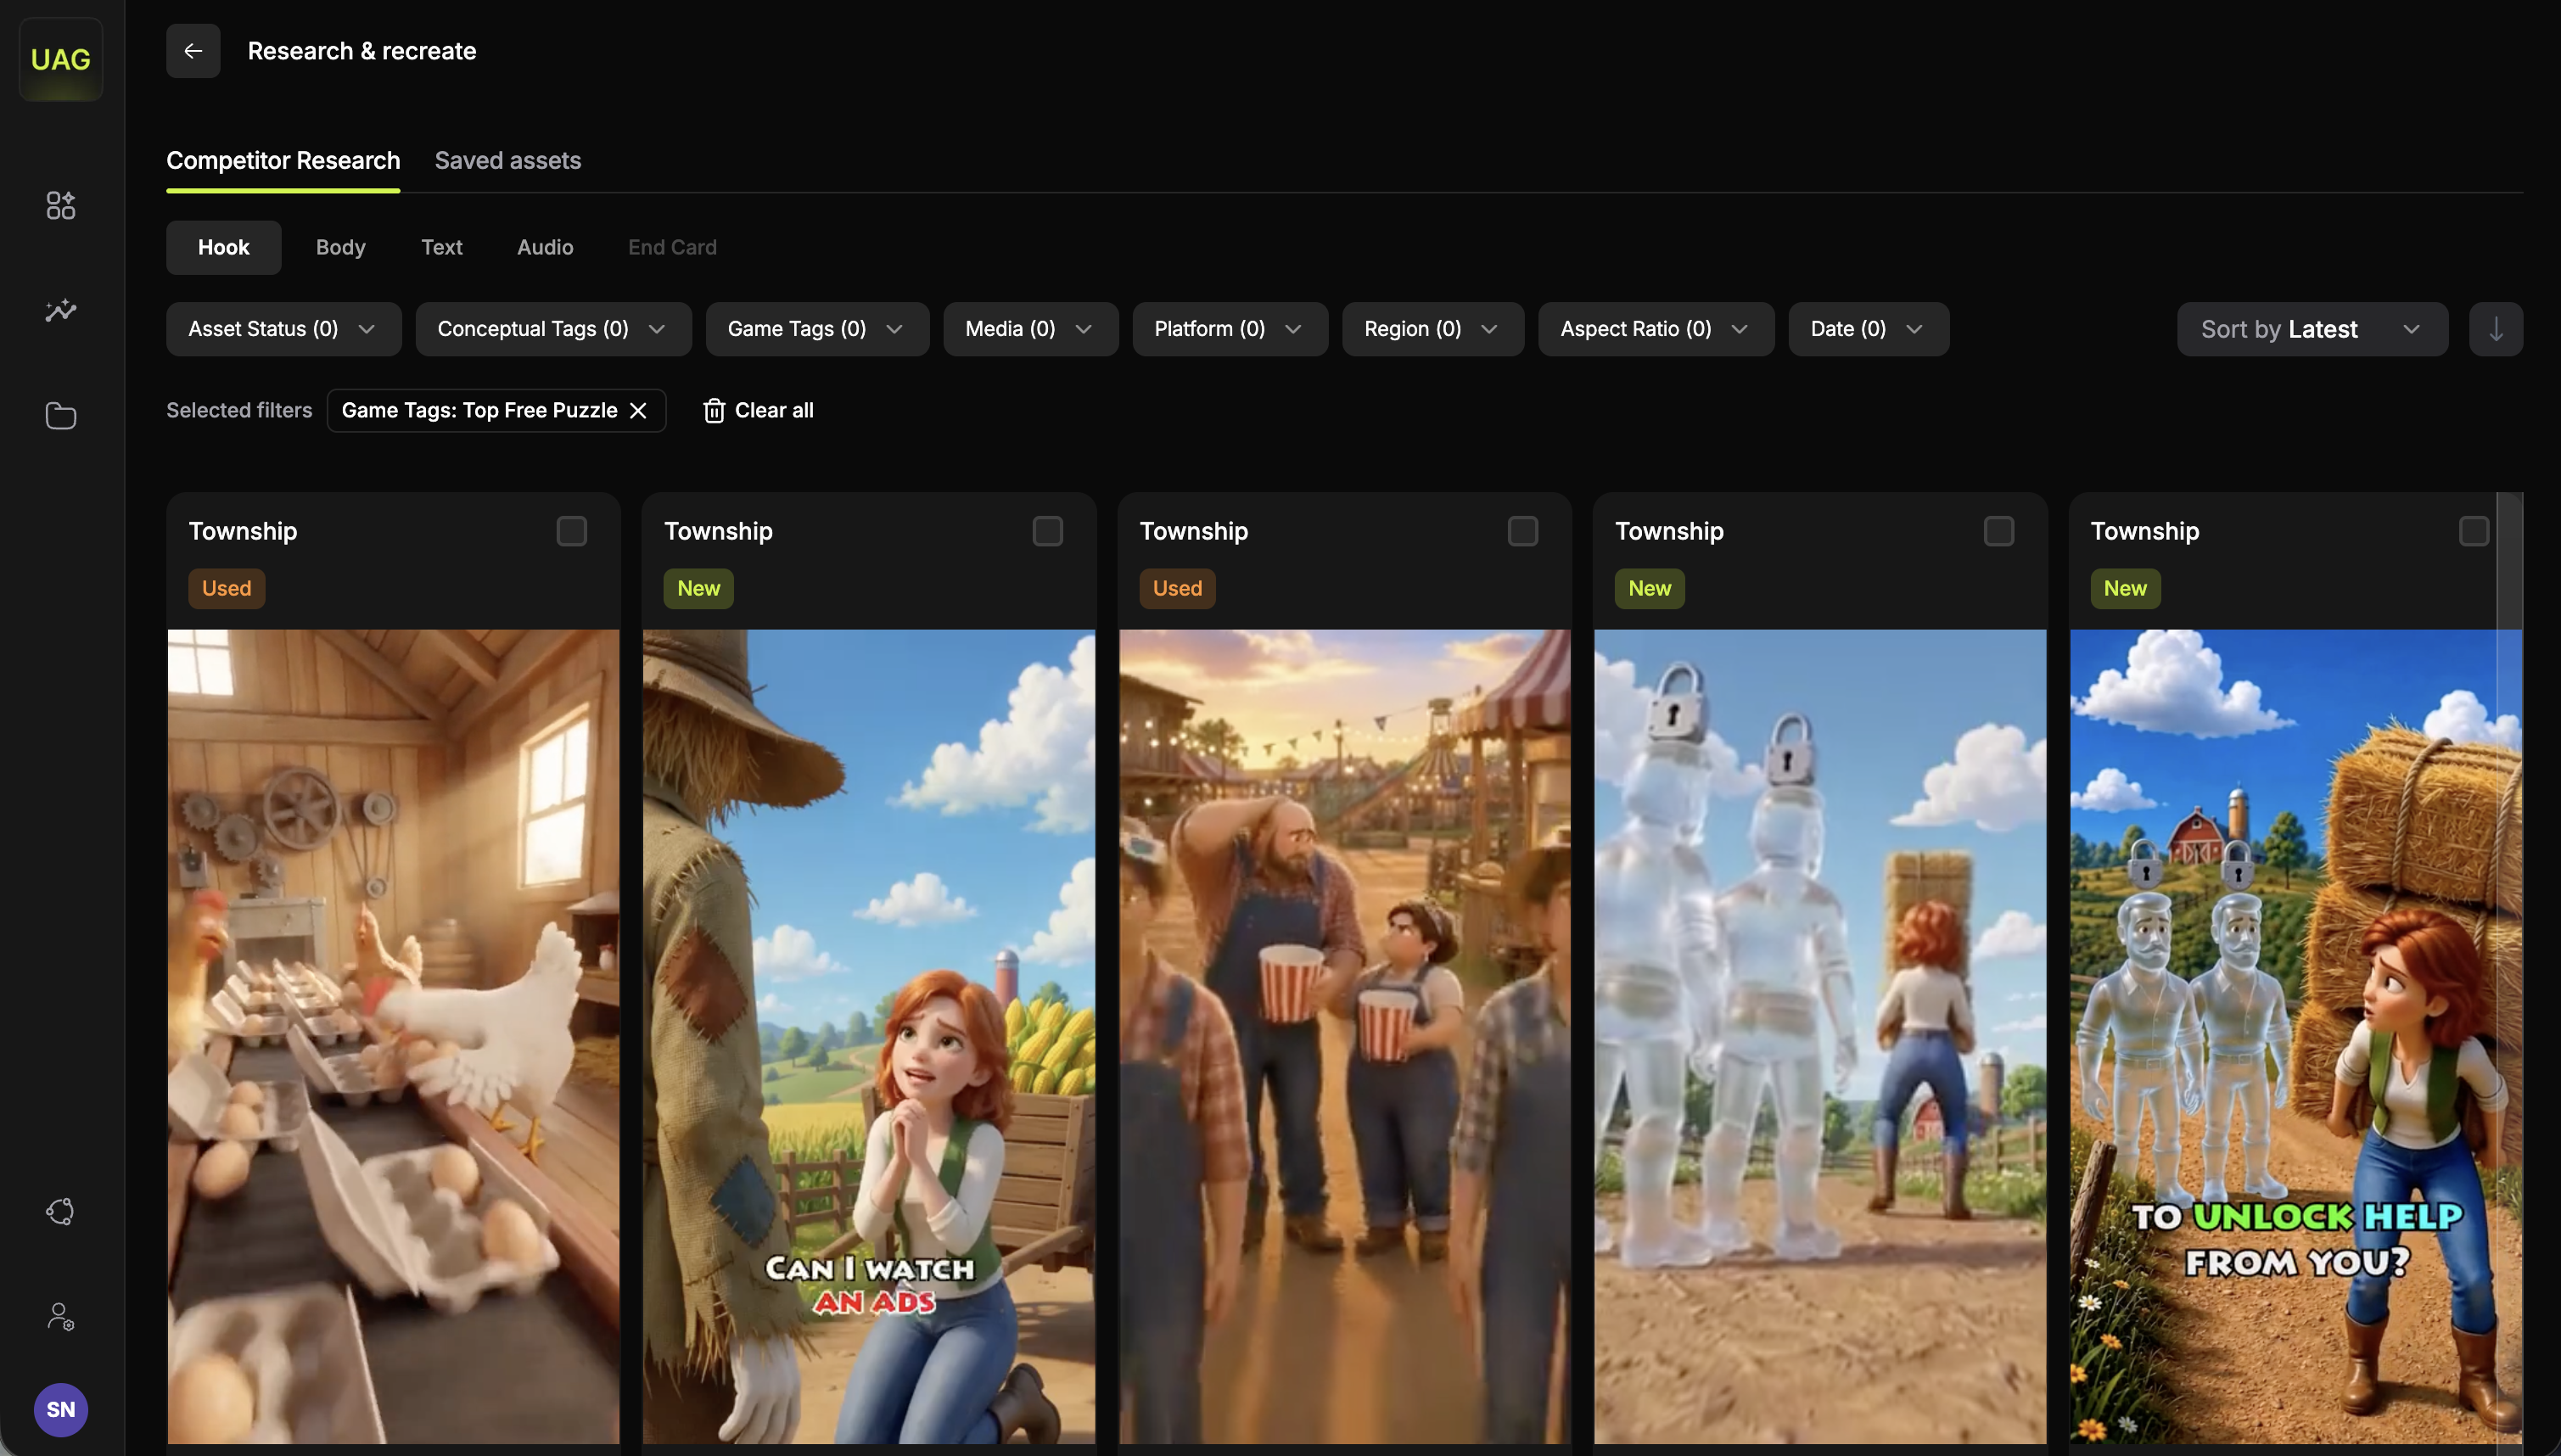
Task: Open the user settings icon in sidebar
Action: pyautogui.click(x=61, y=1316)
